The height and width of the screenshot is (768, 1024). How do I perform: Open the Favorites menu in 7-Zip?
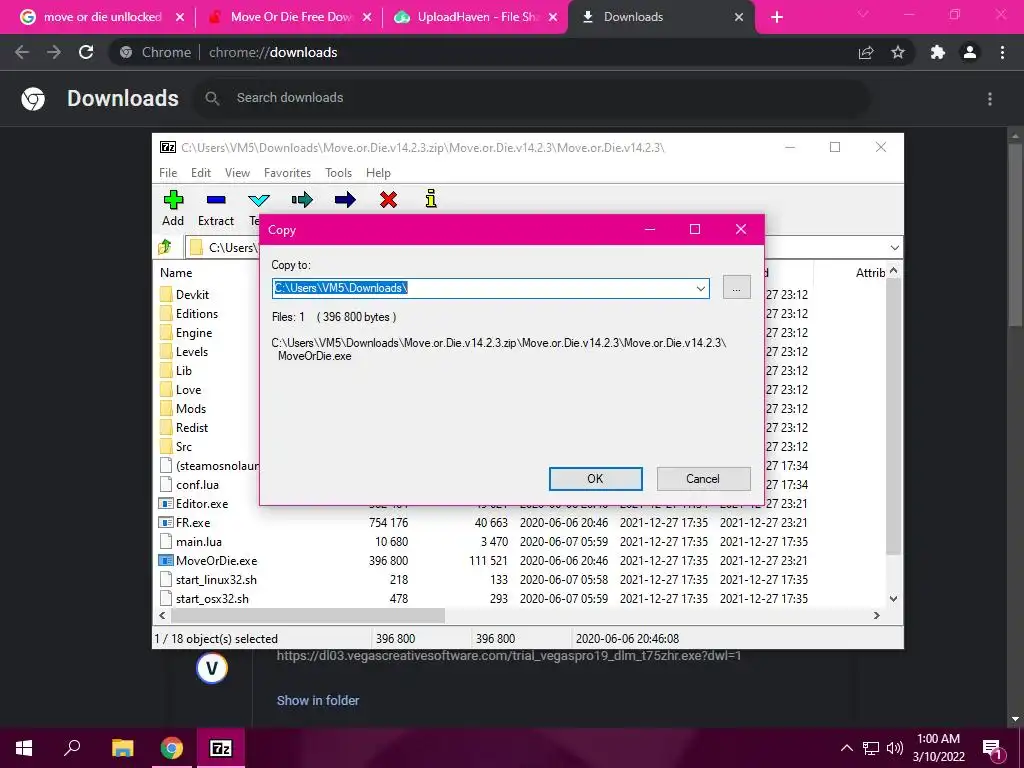pos(287,172)
